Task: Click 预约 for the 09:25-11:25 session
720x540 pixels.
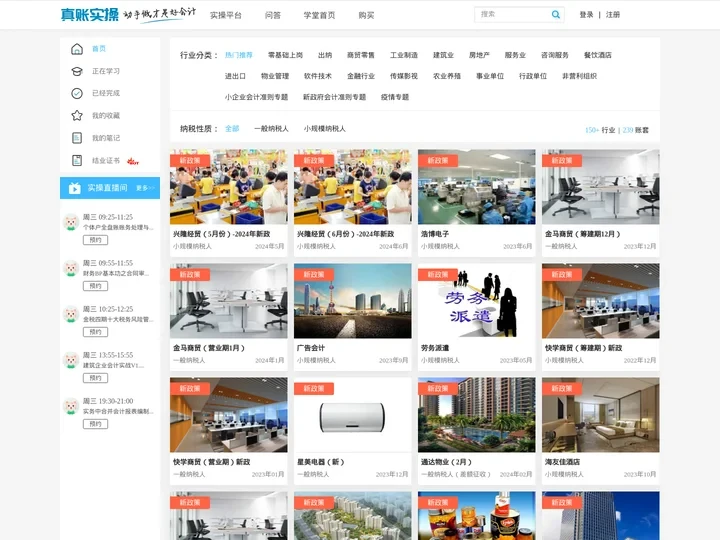Action: (x=96, y=240)
